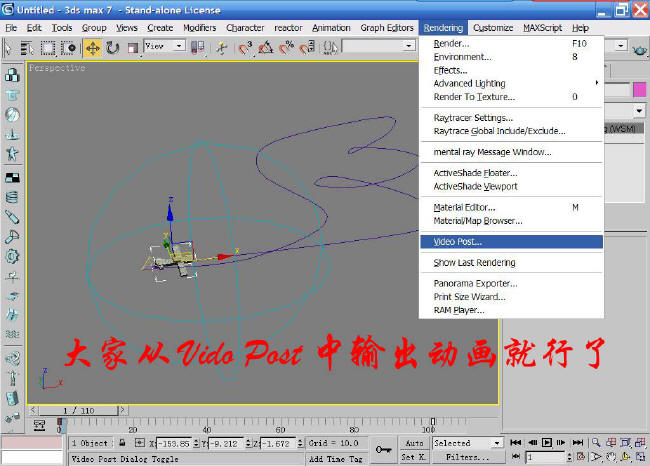
Task: Toggle the Selection Lock padlock
Action: (122, 443)
